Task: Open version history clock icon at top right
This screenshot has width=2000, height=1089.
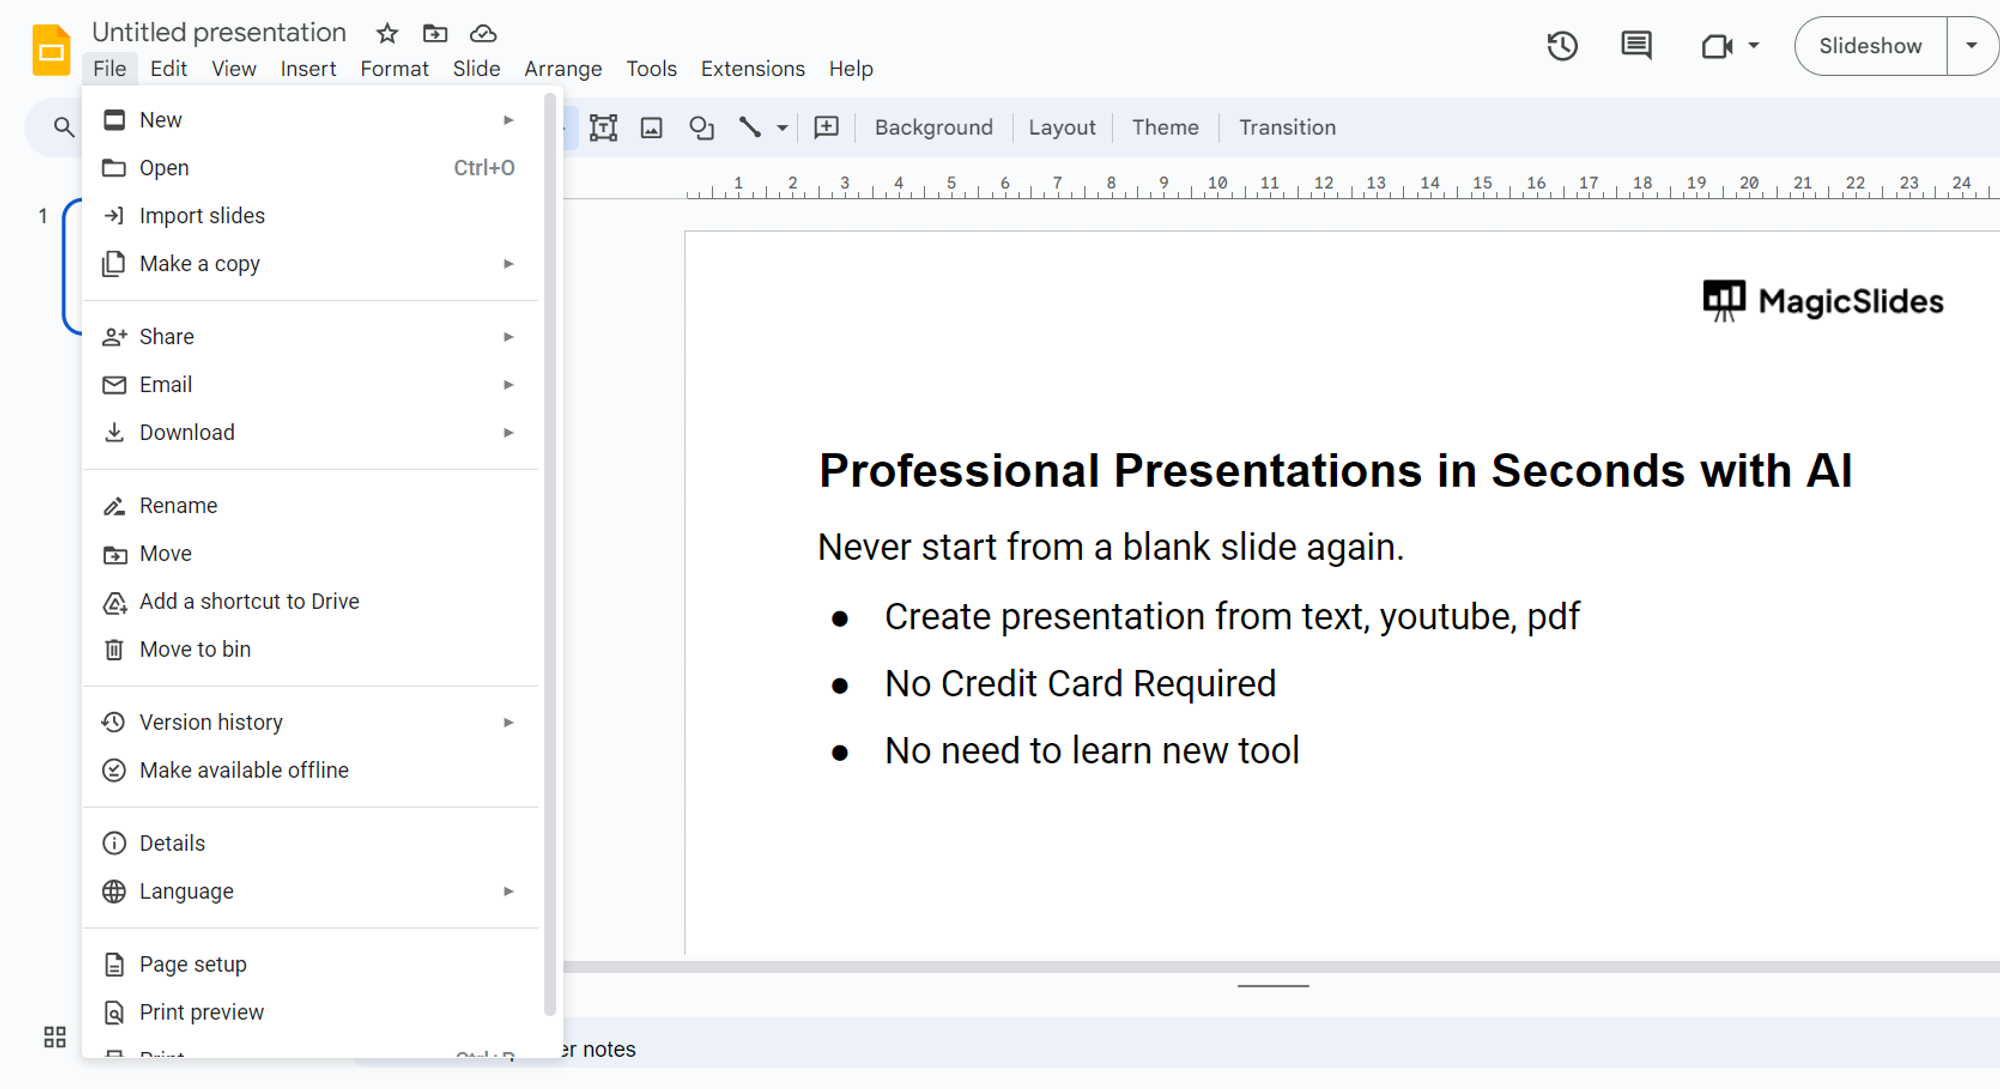Action: tap(1562, 46)
